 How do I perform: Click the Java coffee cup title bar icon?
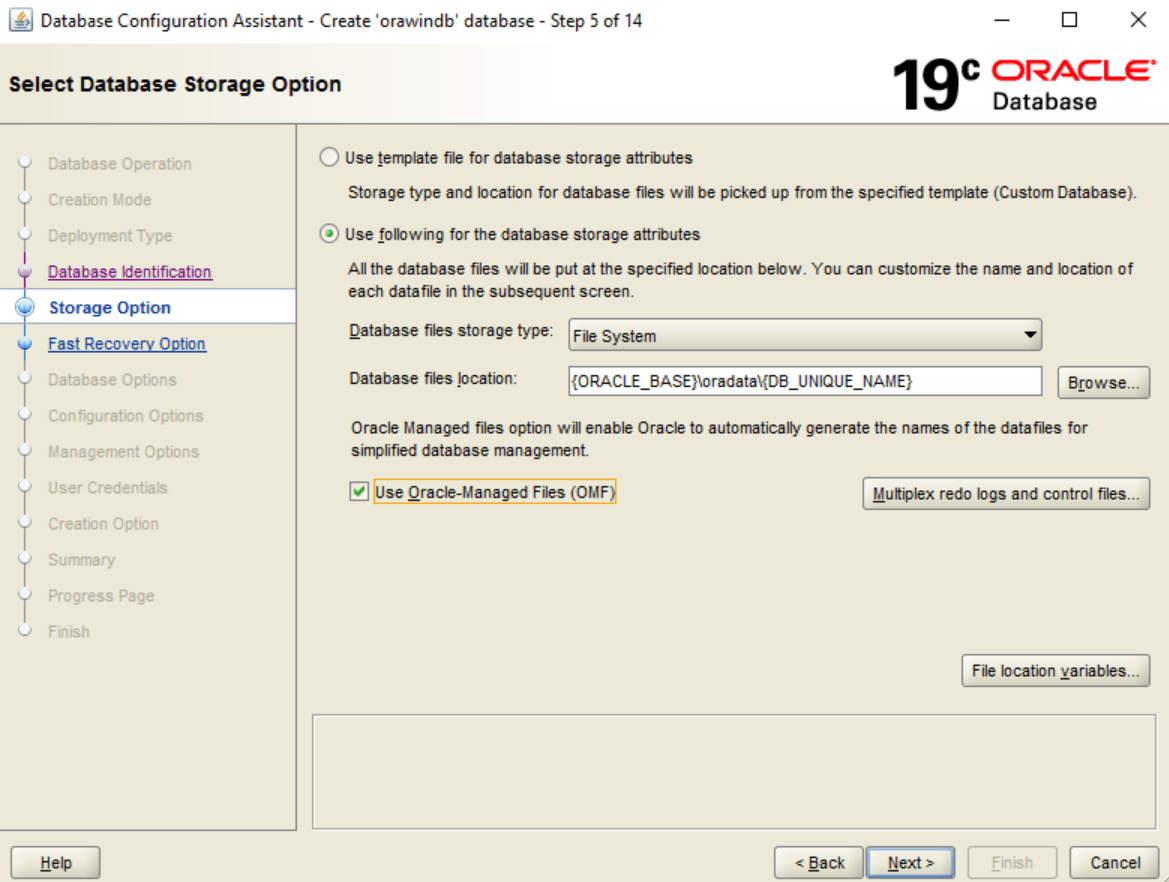tap(21, 20)
